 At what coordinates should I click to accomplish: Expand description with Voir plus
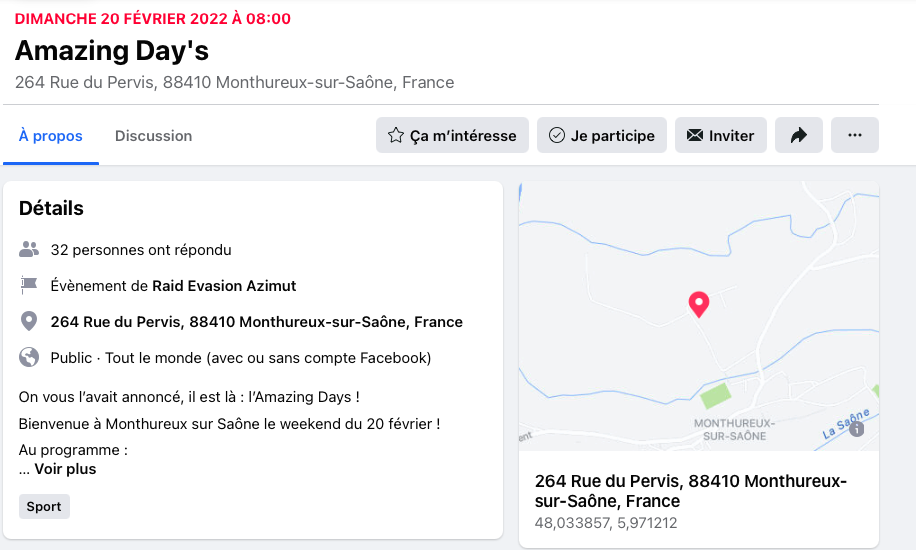(66, 469)
